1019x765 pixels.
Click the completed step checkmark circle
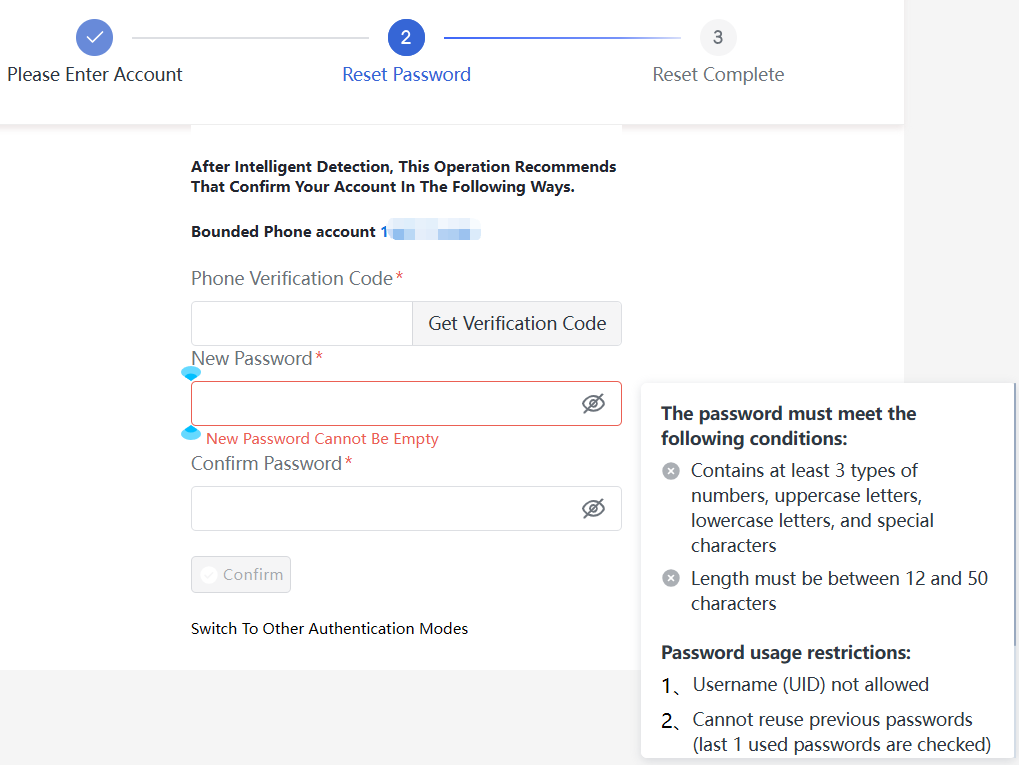coord(94,38)
